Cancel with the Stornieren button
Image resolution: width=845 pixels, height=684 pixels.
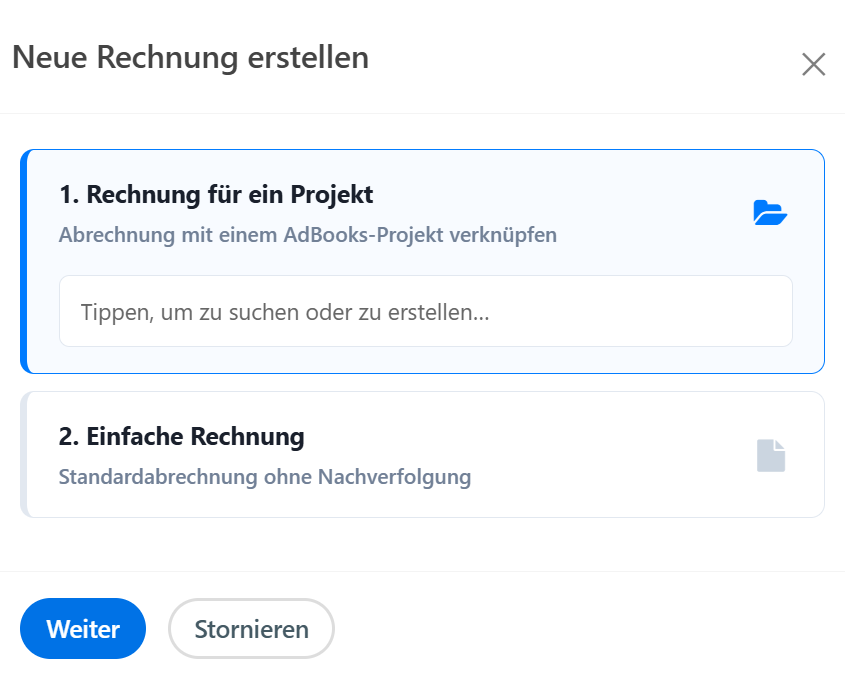[251, 629]
